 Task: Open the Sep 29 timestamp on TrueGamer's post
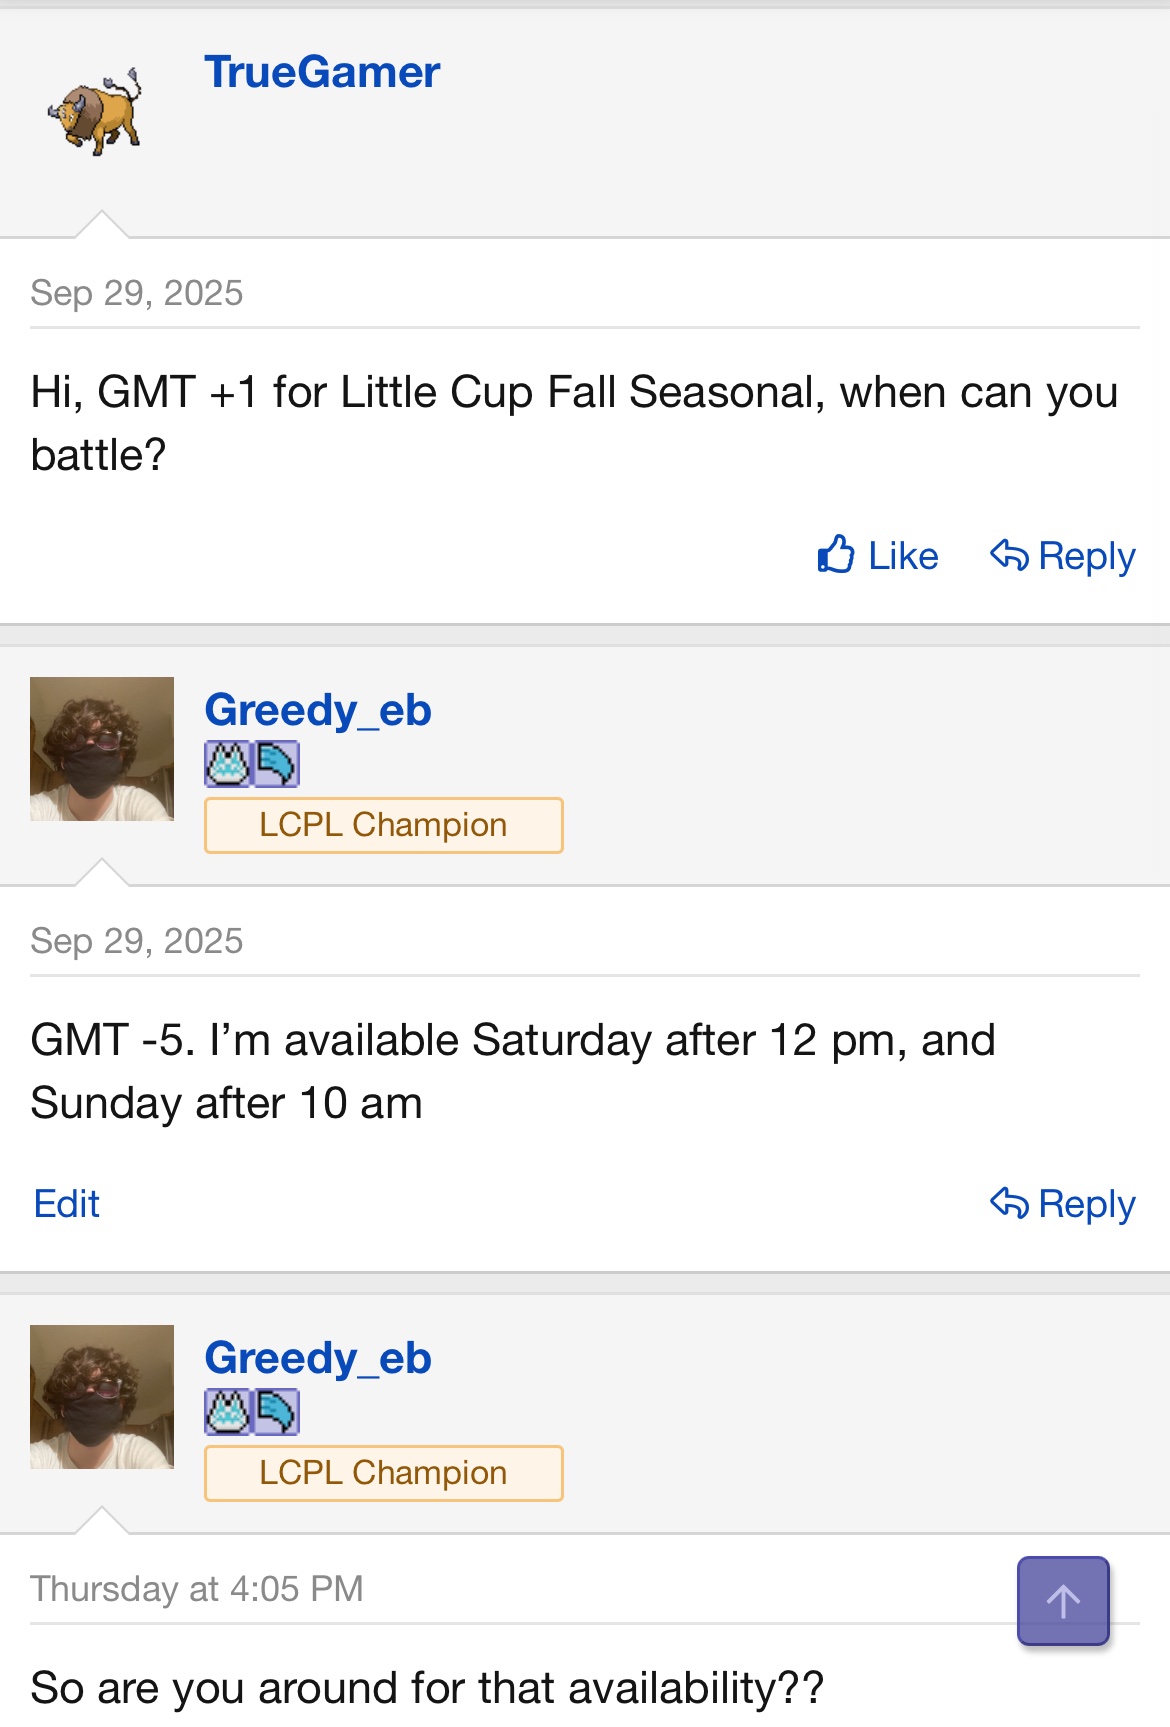[137, 293]
